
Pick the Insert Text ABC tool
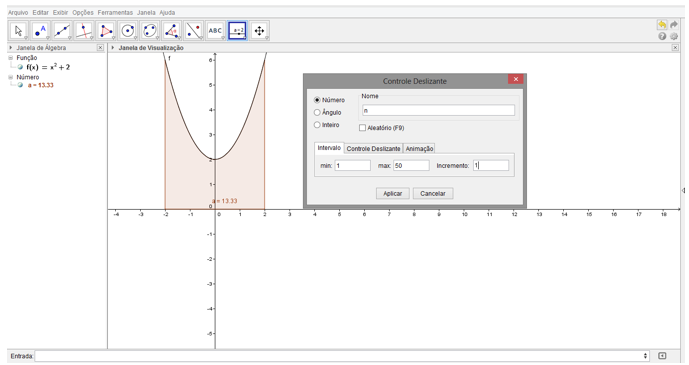(x=215, y=31)
